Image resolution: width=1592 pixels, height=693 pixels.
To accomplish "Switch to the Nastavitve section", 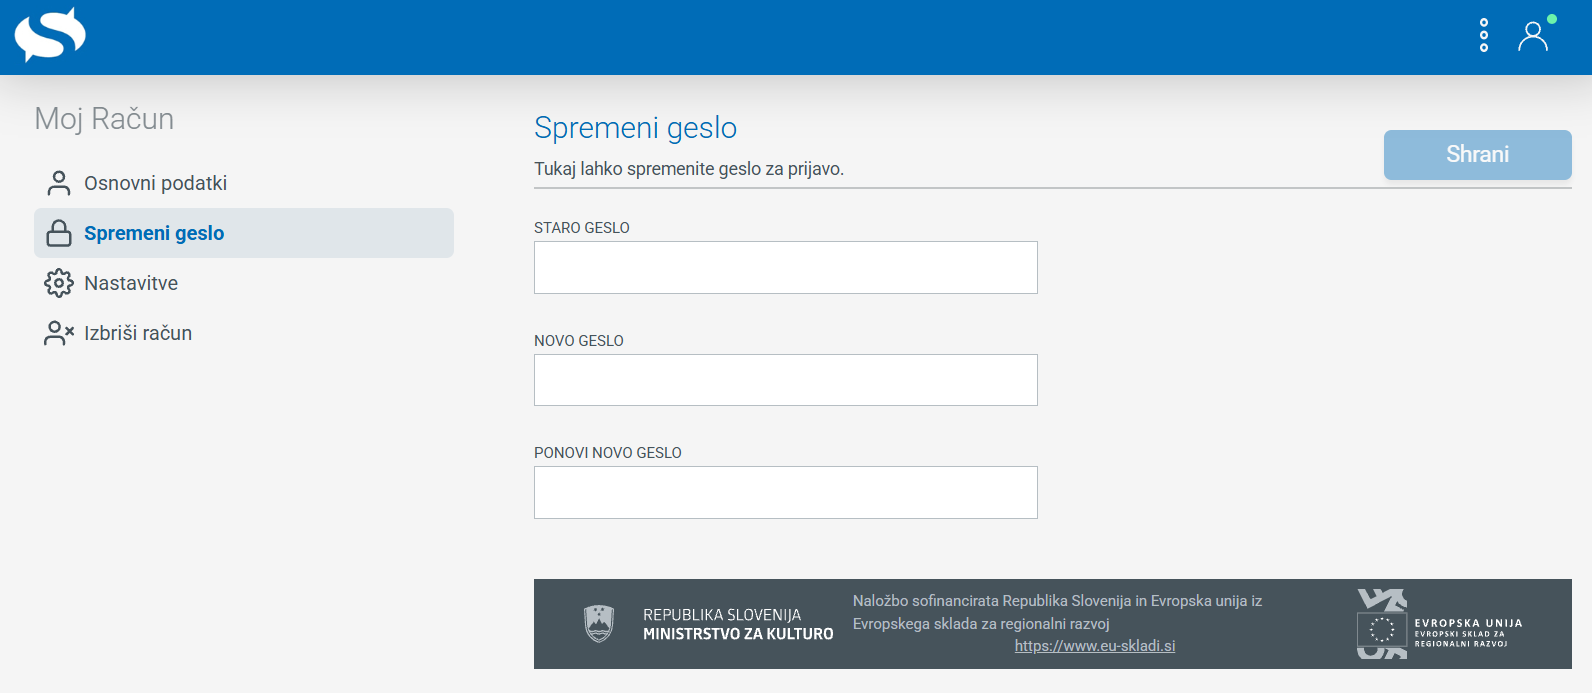I will coord(131,283).
